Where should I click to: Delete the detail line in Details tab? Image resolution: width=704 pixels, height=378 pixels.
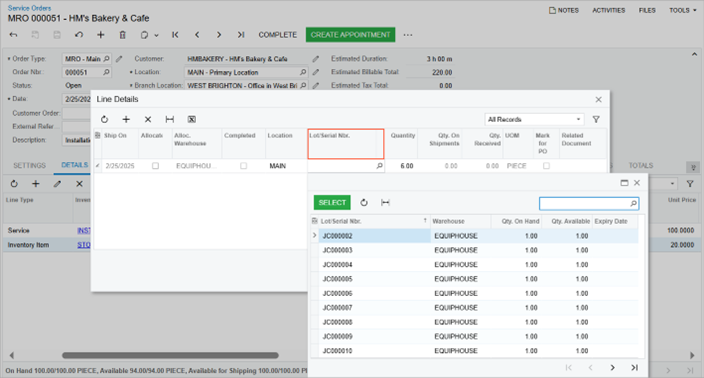[79, 184]
